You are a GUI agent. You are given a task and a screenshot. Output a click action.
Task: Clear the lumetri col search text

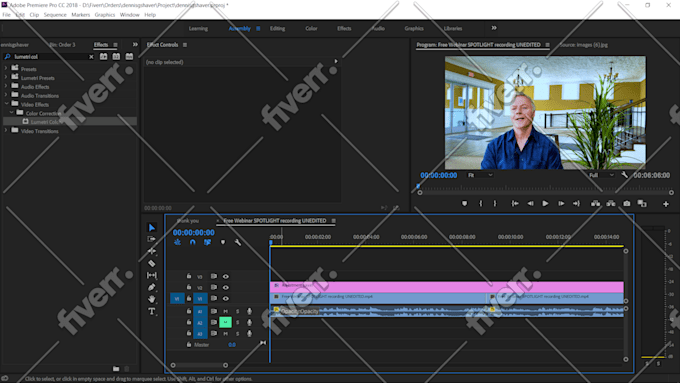click(91, 57)
